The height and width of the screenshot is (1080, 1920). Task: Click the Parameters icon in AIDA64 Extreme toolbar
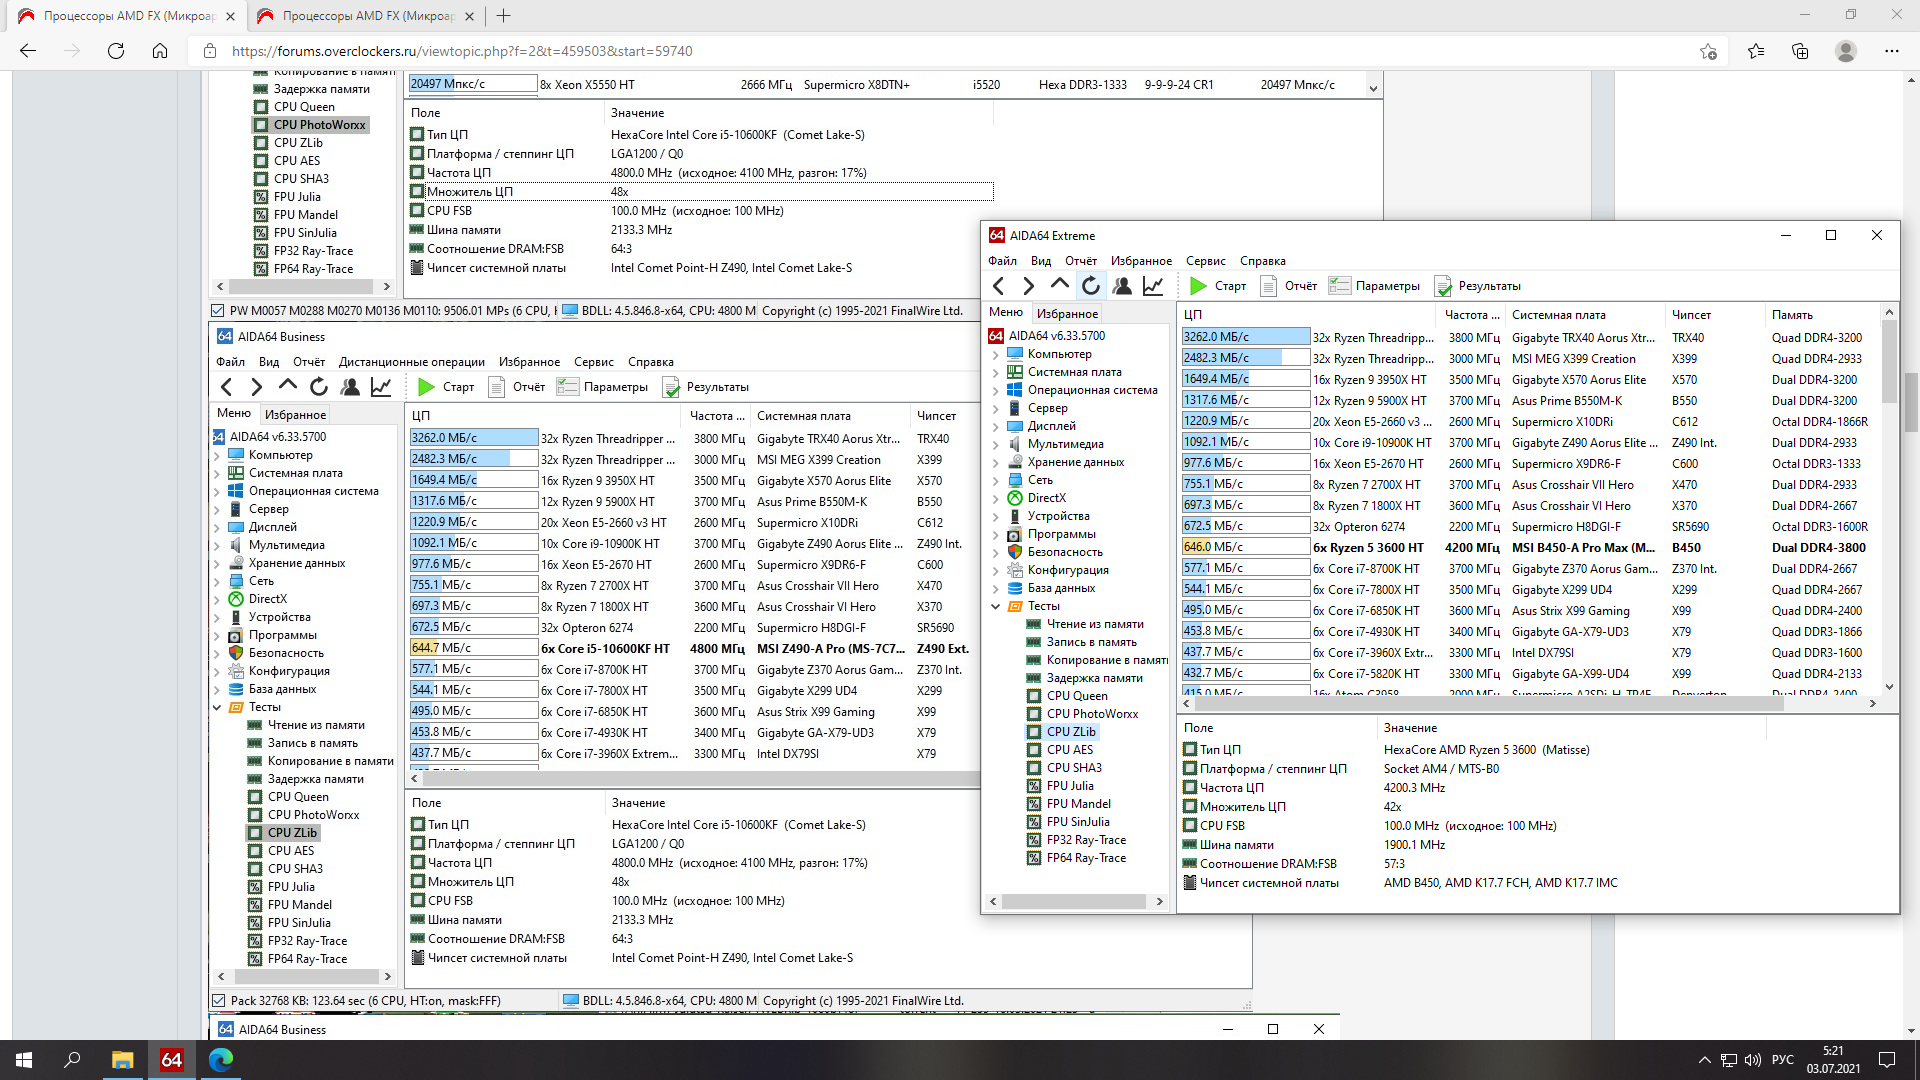coord(1339,286)
